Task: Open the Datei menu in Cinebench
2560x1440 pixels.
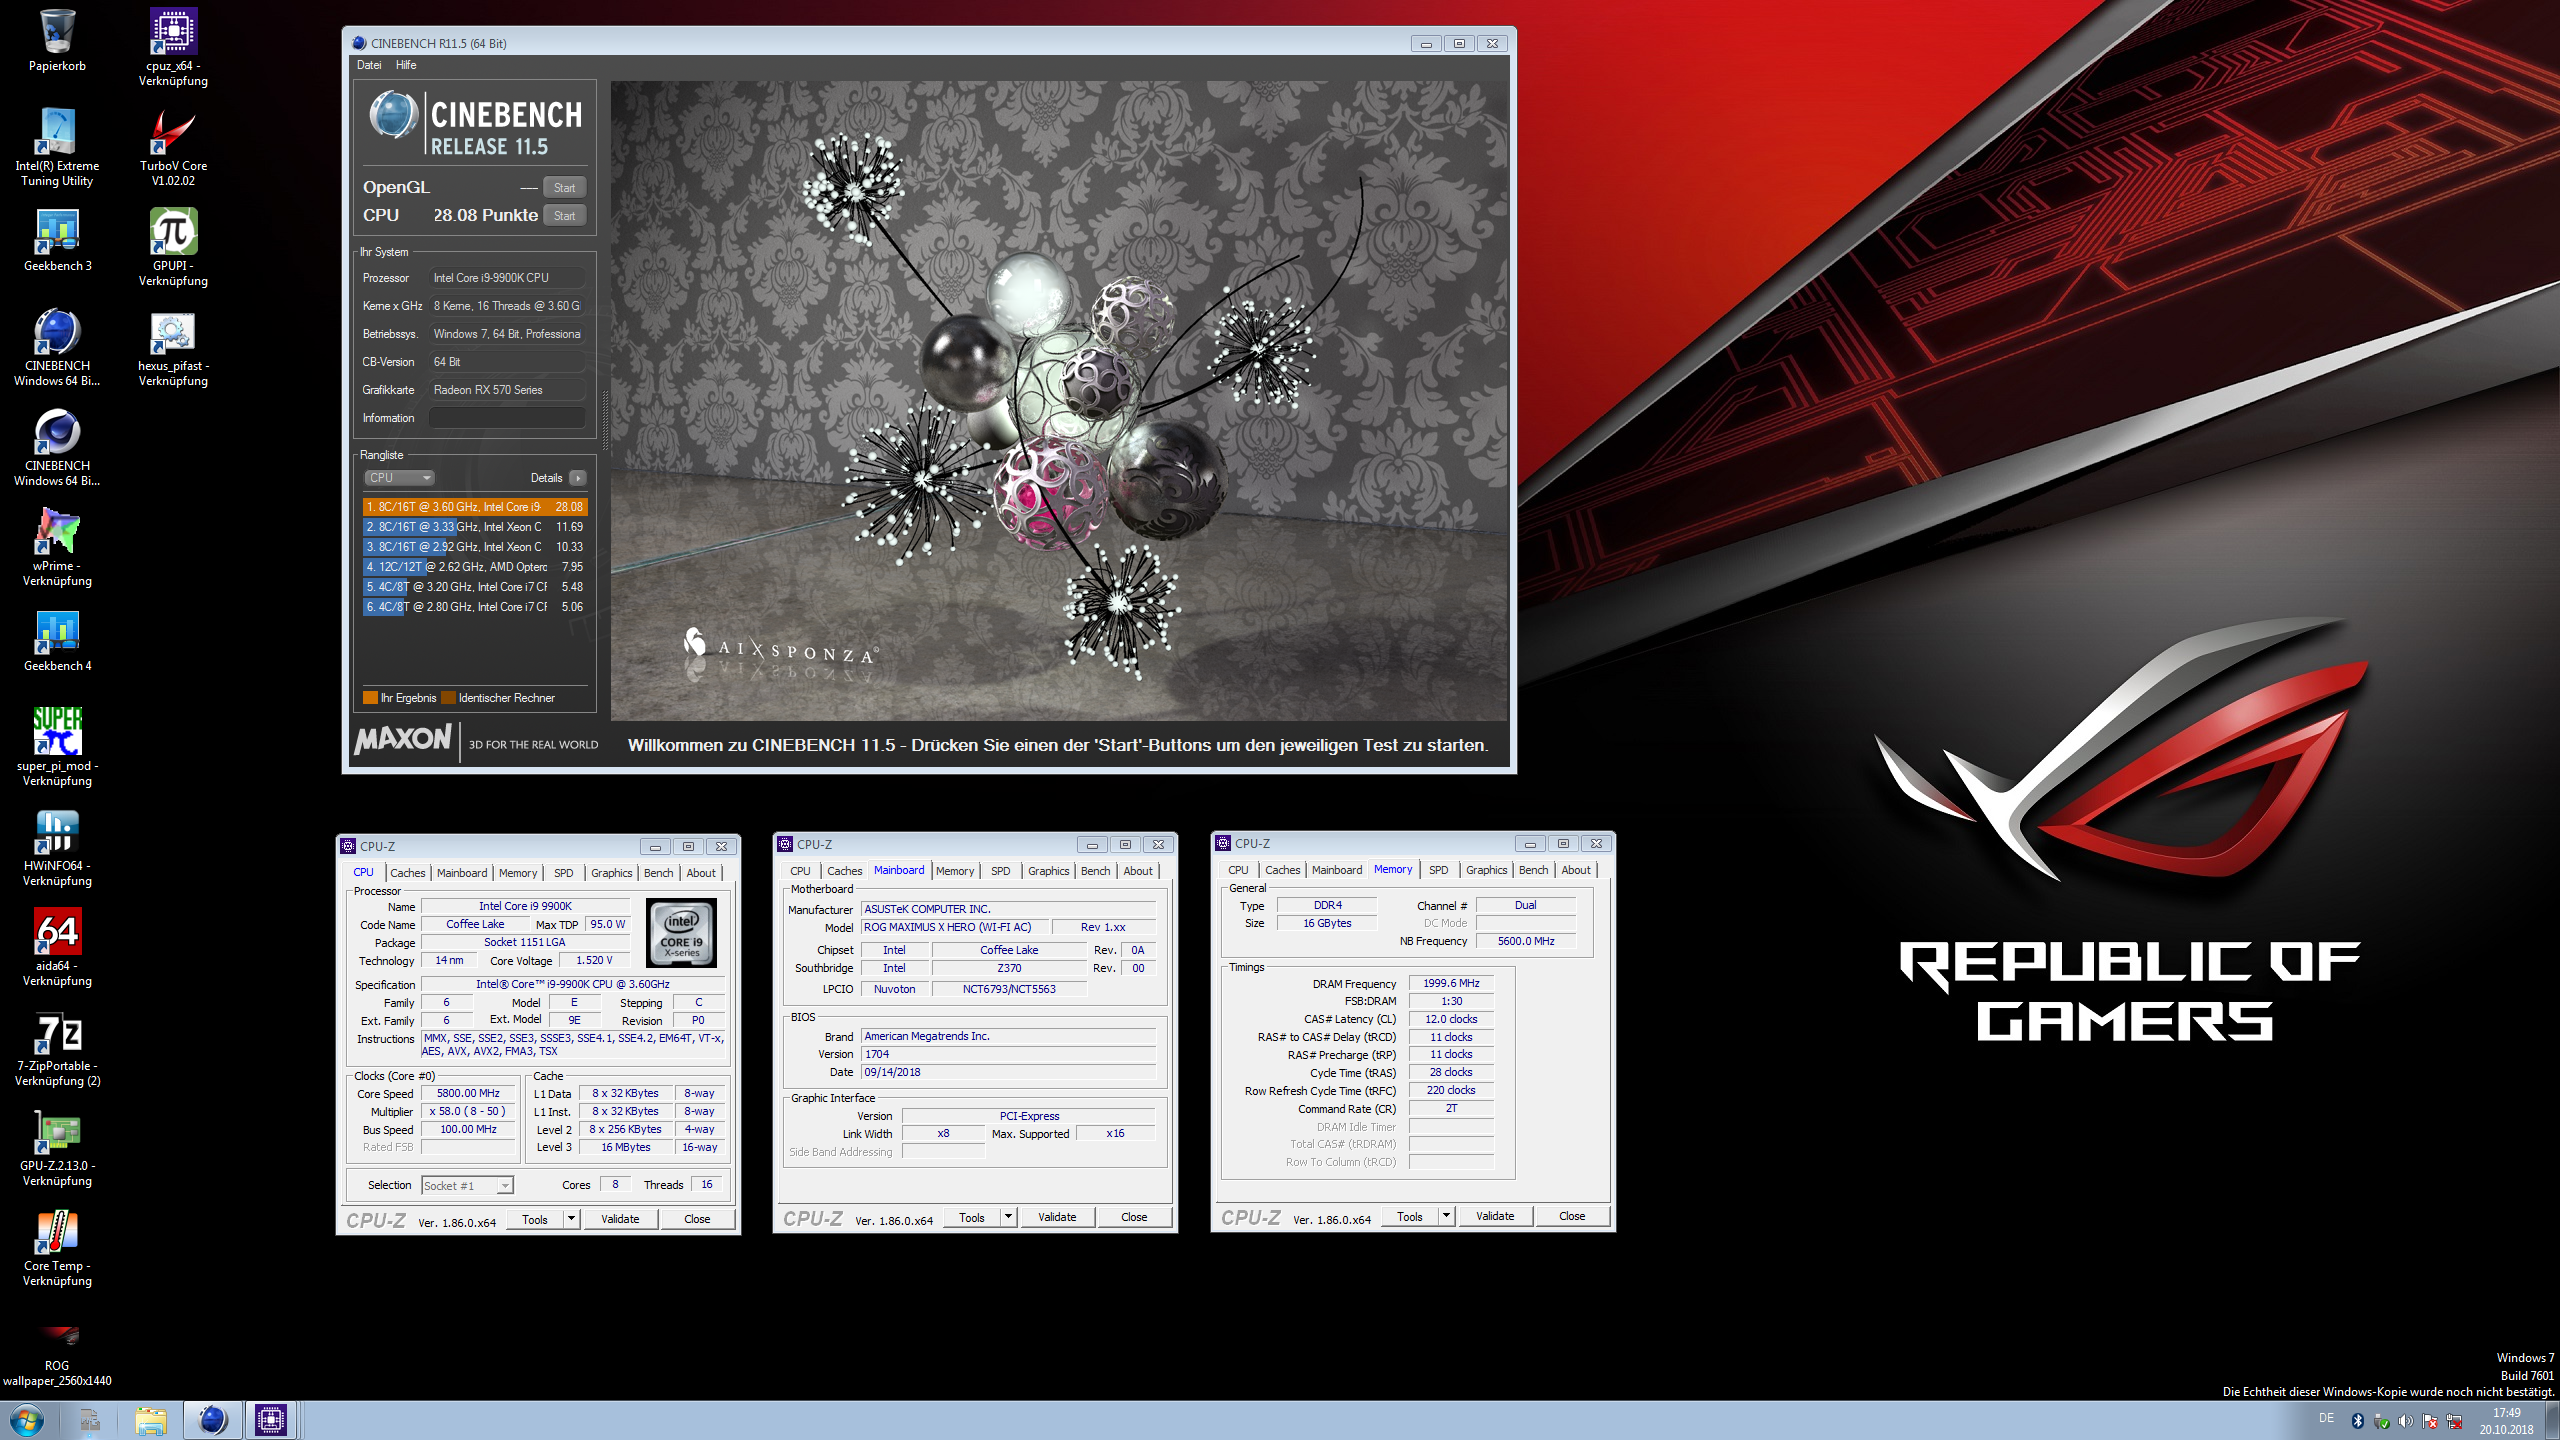Action: pyautogui.click(x=369, y=65)
